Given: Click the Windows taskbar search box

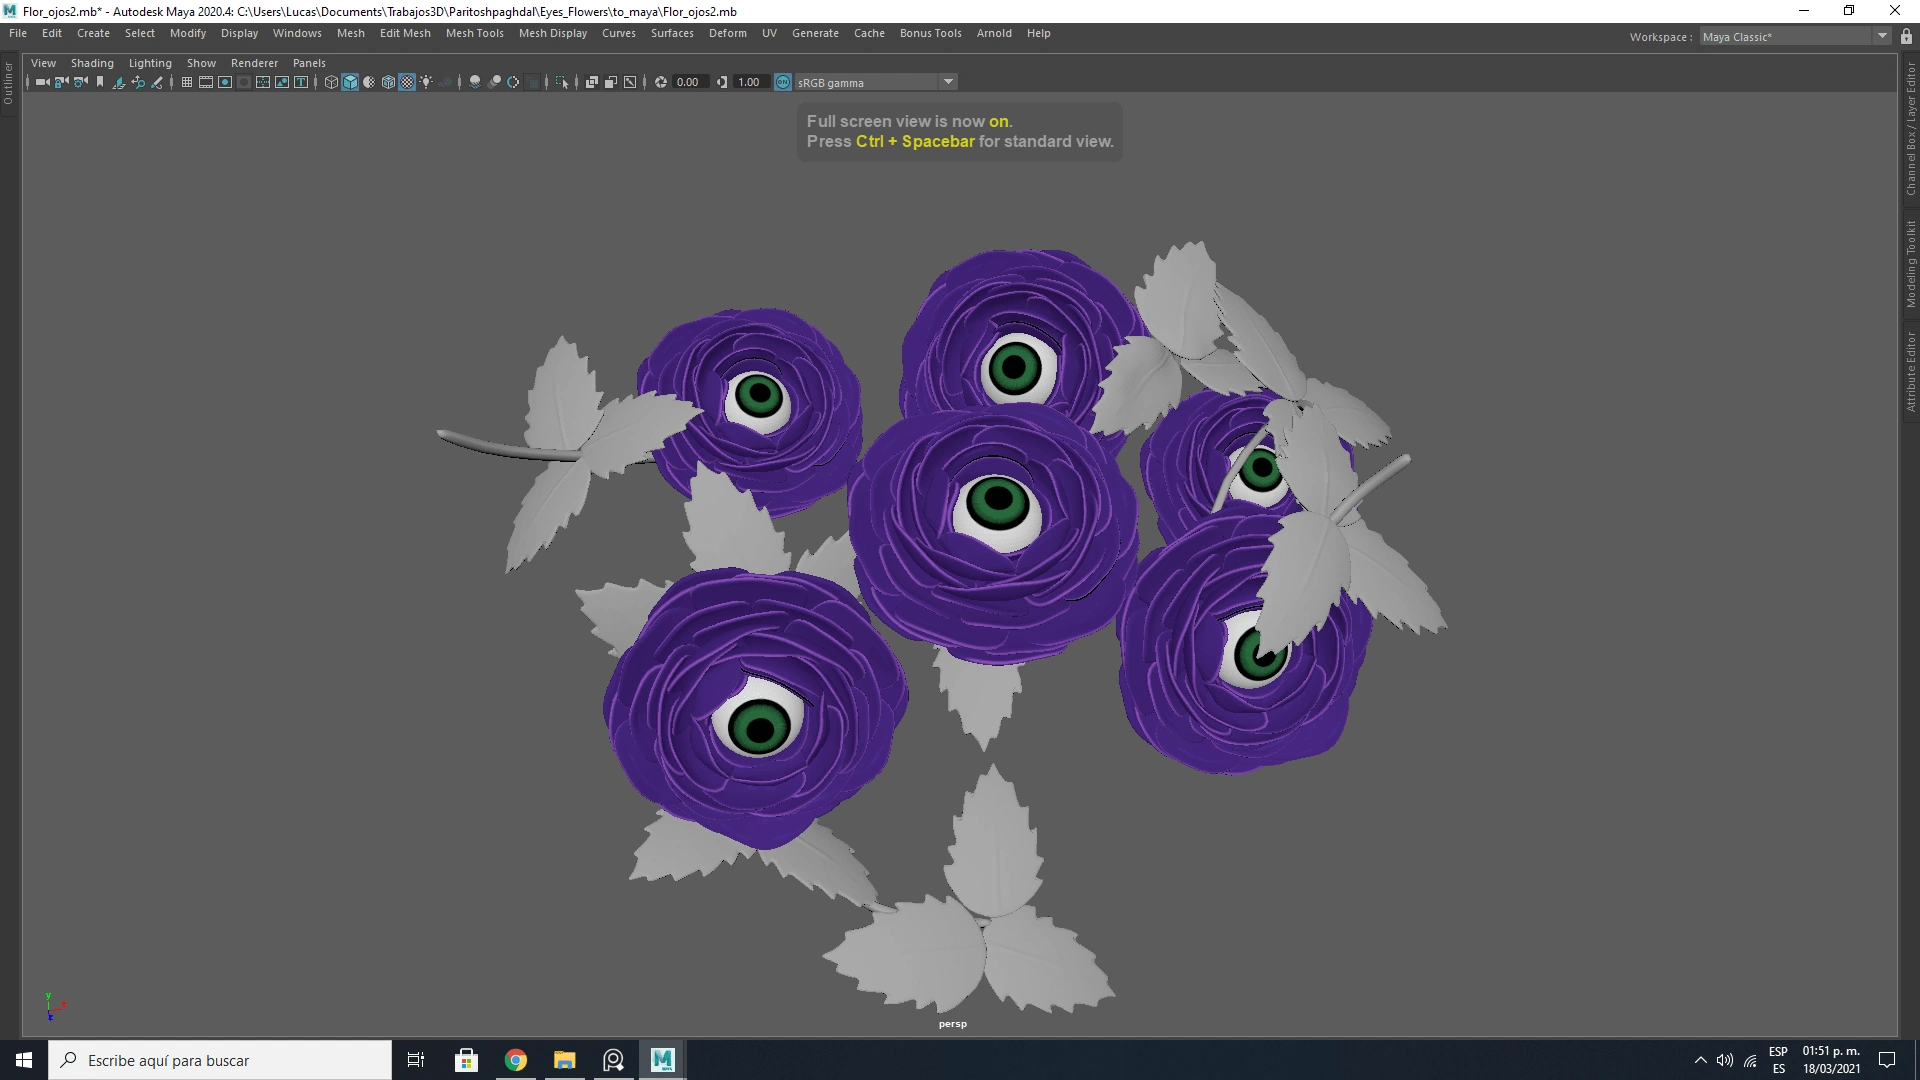Looking at the screenshot, I should coord(220,1060).
